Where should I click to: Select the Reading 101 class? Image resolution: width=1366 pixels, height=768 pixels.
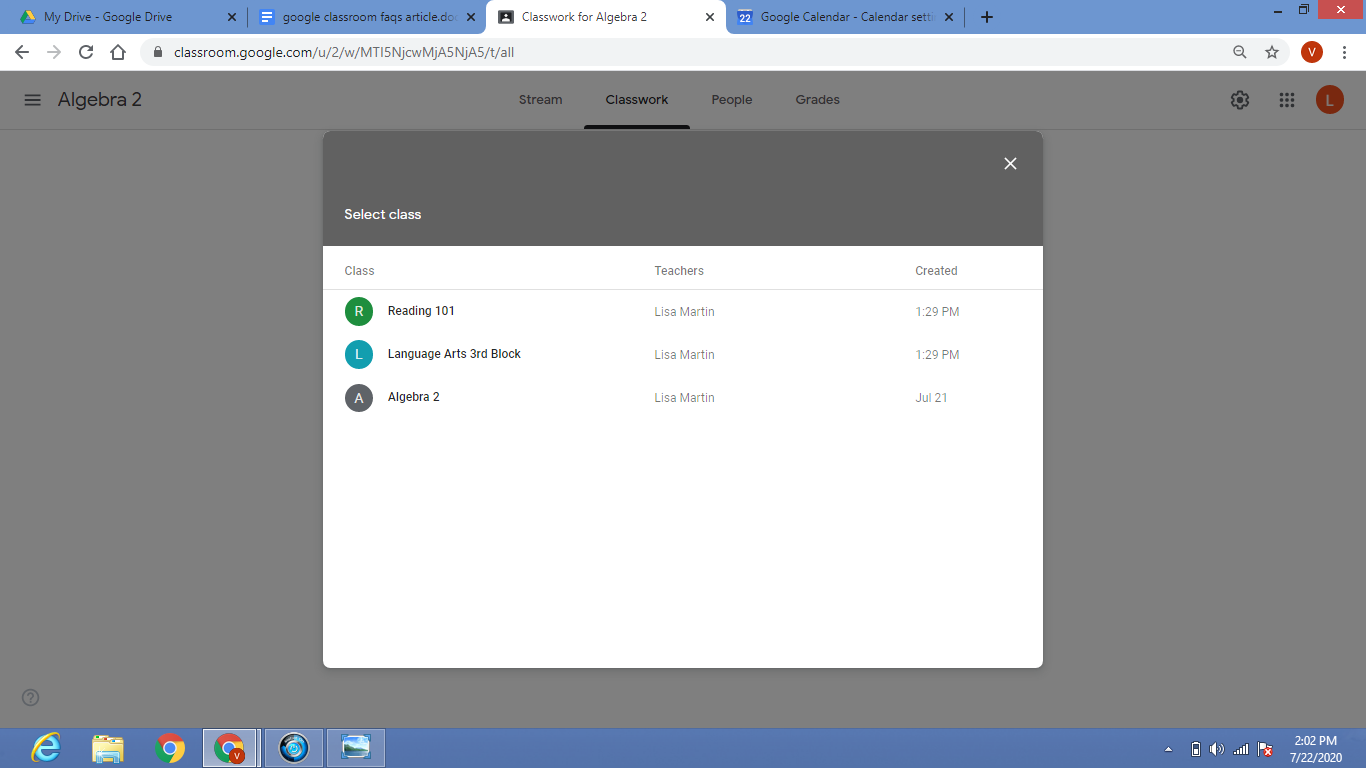[x=683, y=311]
